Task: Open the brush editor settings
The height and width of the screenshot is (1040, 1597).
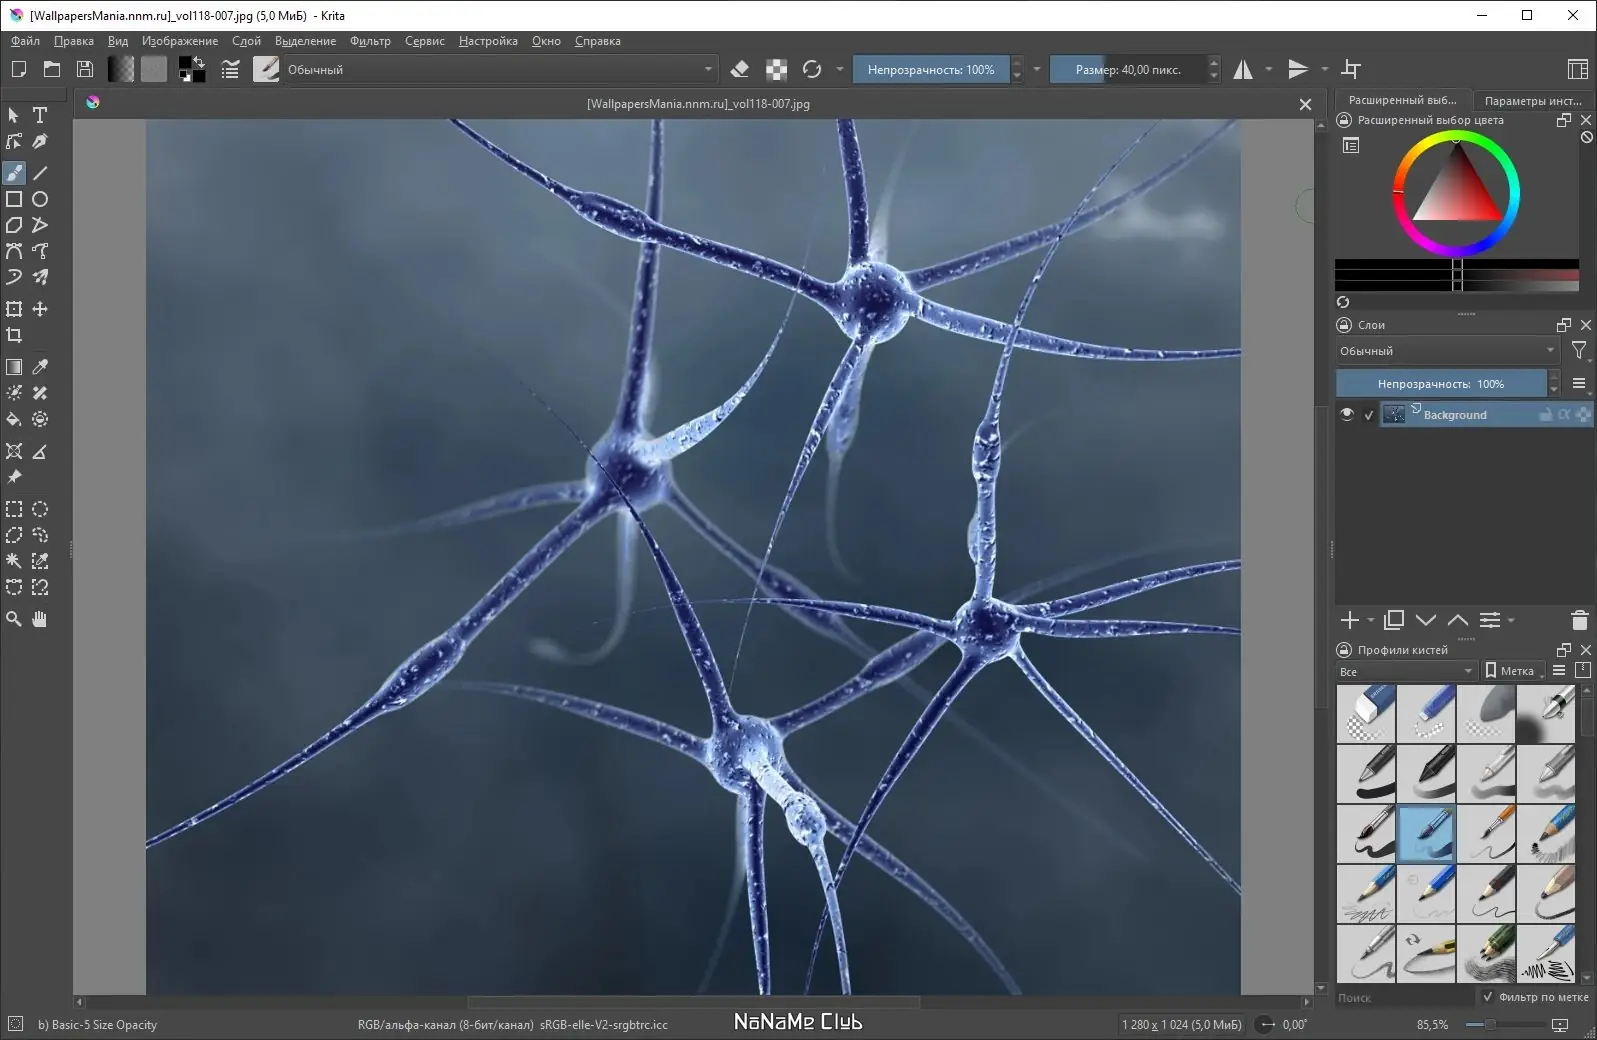Action: click(230, 69)
